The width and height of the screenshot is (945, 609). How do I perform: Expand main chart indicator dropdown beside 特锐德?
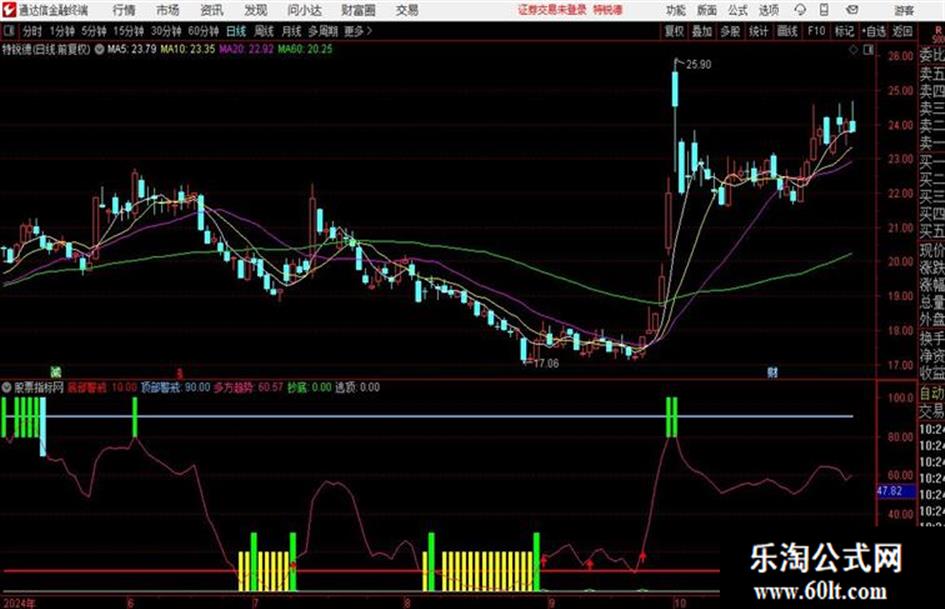click(x=99, y=49)
